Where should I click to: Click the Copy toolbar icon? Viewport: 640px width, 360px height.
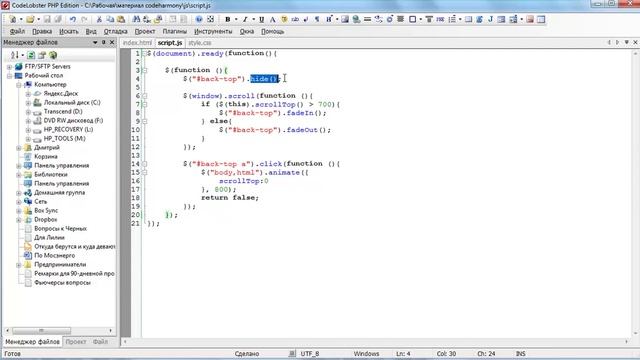[x=110, y=19]
